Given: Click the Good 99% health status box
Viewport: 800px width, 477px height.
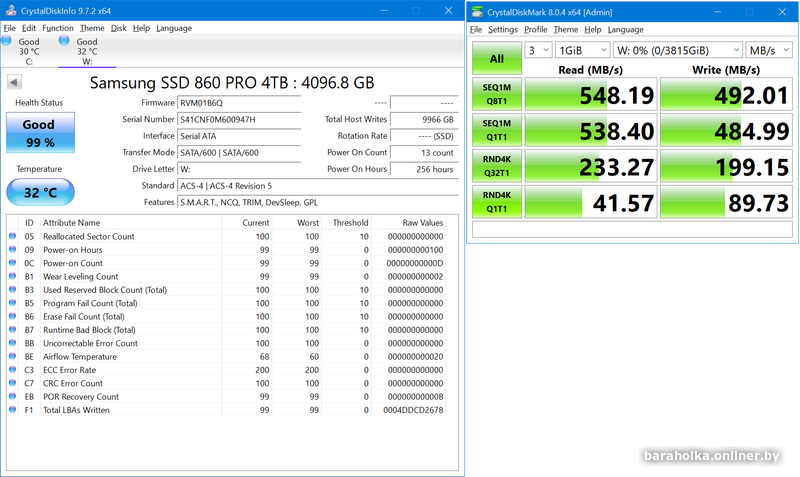Looking at the screenshot, I should [39, 132].
